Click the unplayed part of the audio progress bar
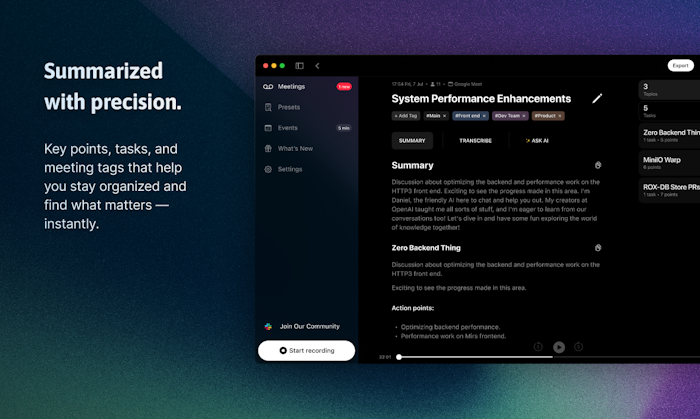The image size is (700, 419). tap(626, 357)
